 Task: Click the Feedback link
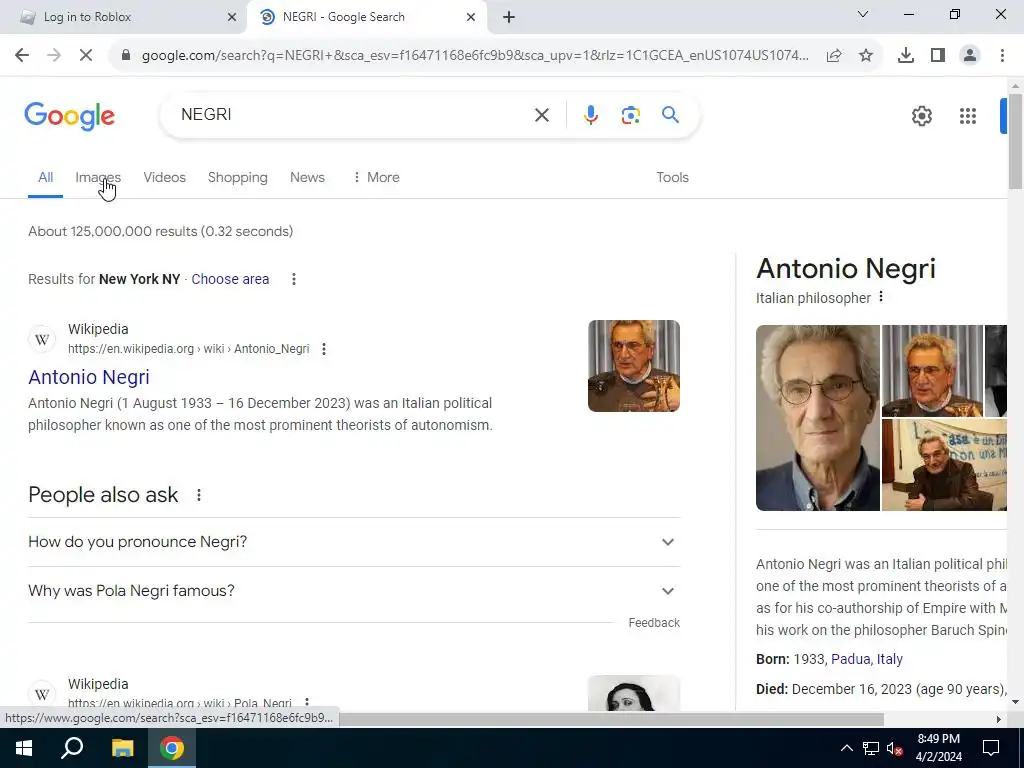(654, 623)
